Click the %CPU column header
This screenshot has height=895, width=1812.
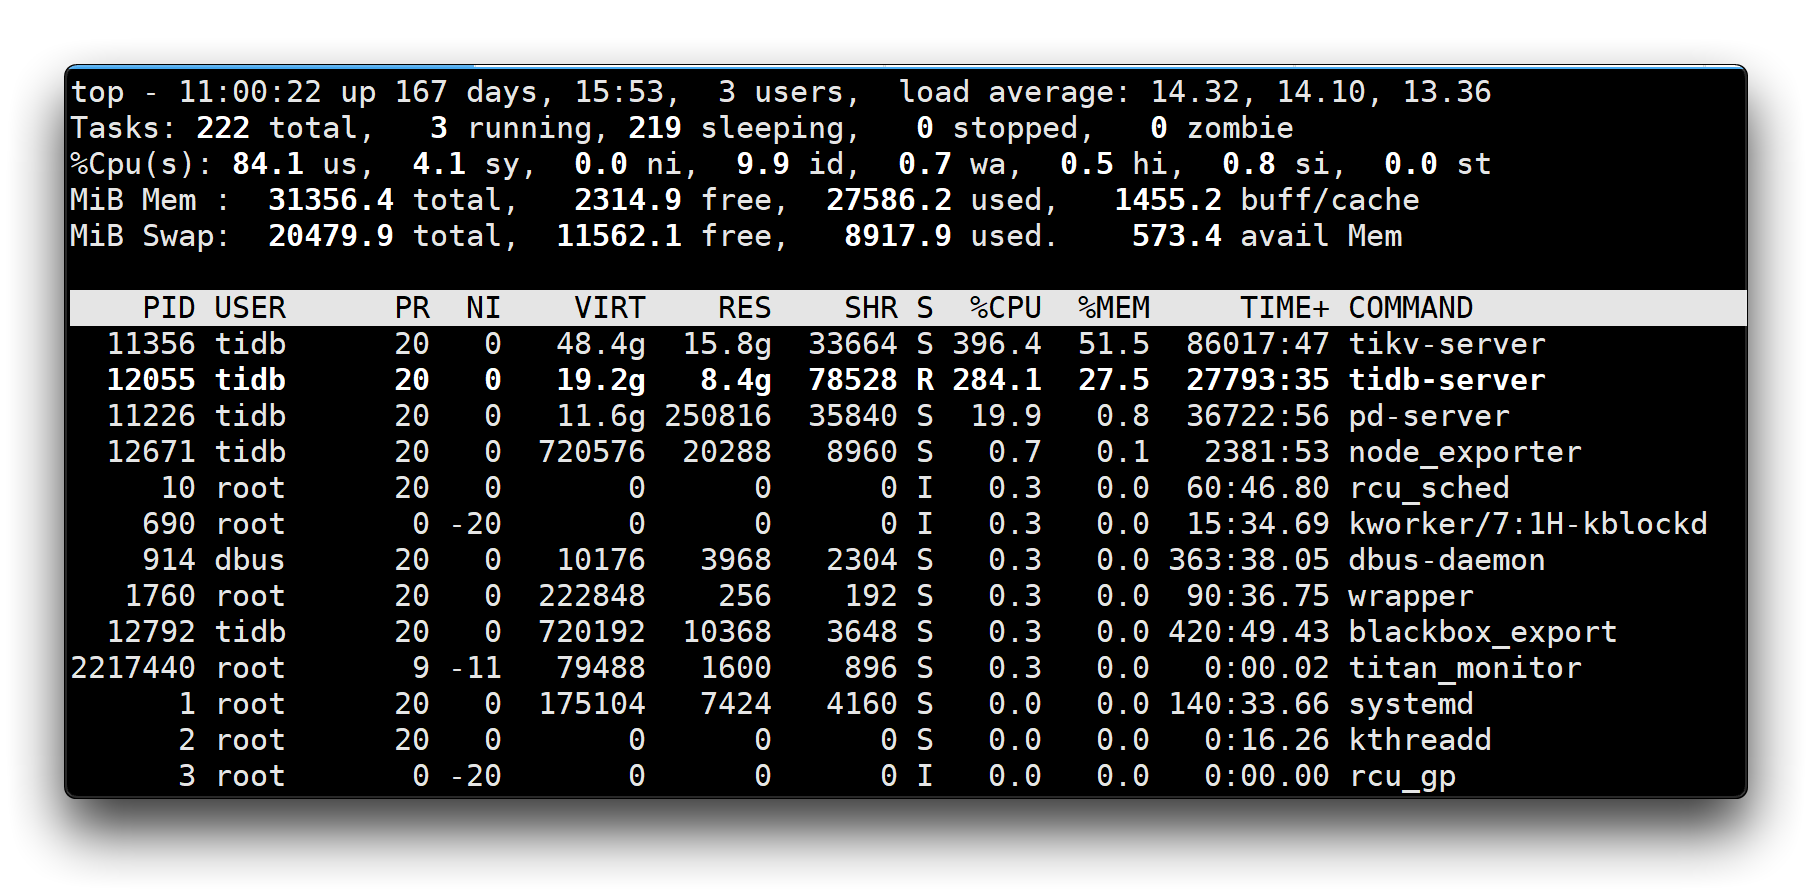point(1006,308)
